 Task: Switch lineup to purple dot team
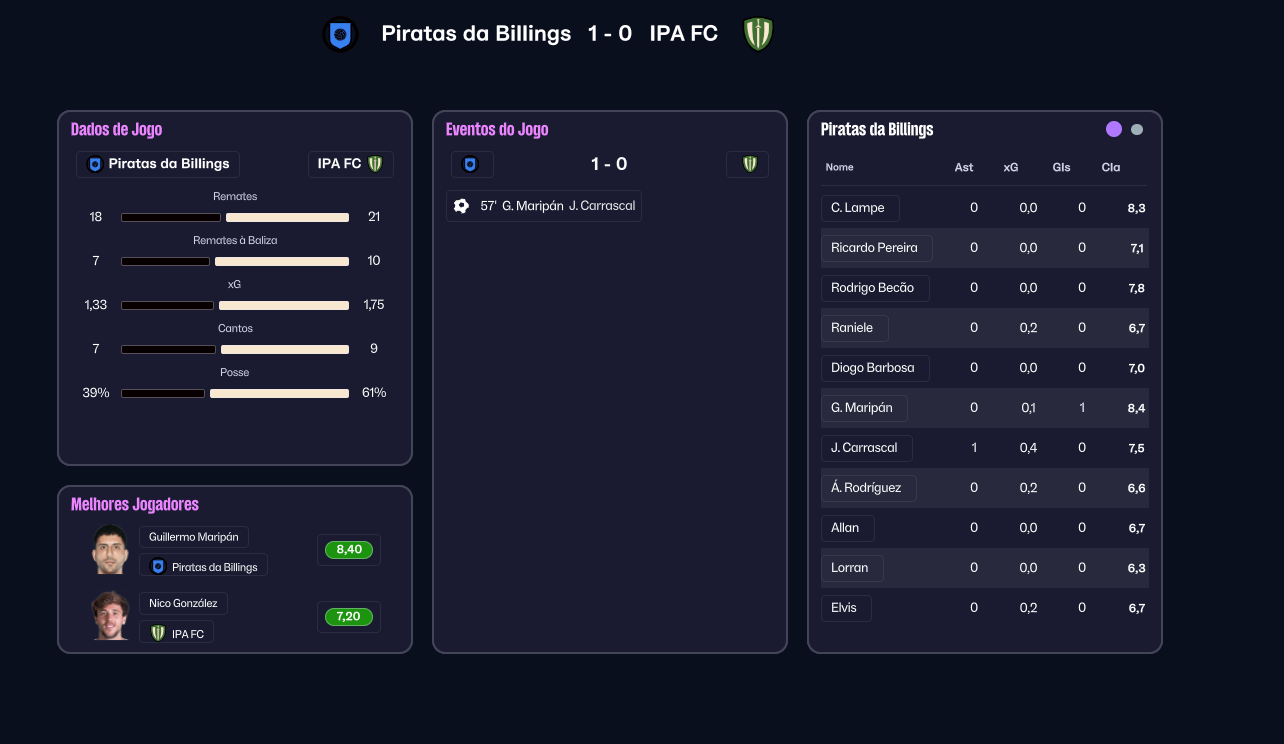1114,129
